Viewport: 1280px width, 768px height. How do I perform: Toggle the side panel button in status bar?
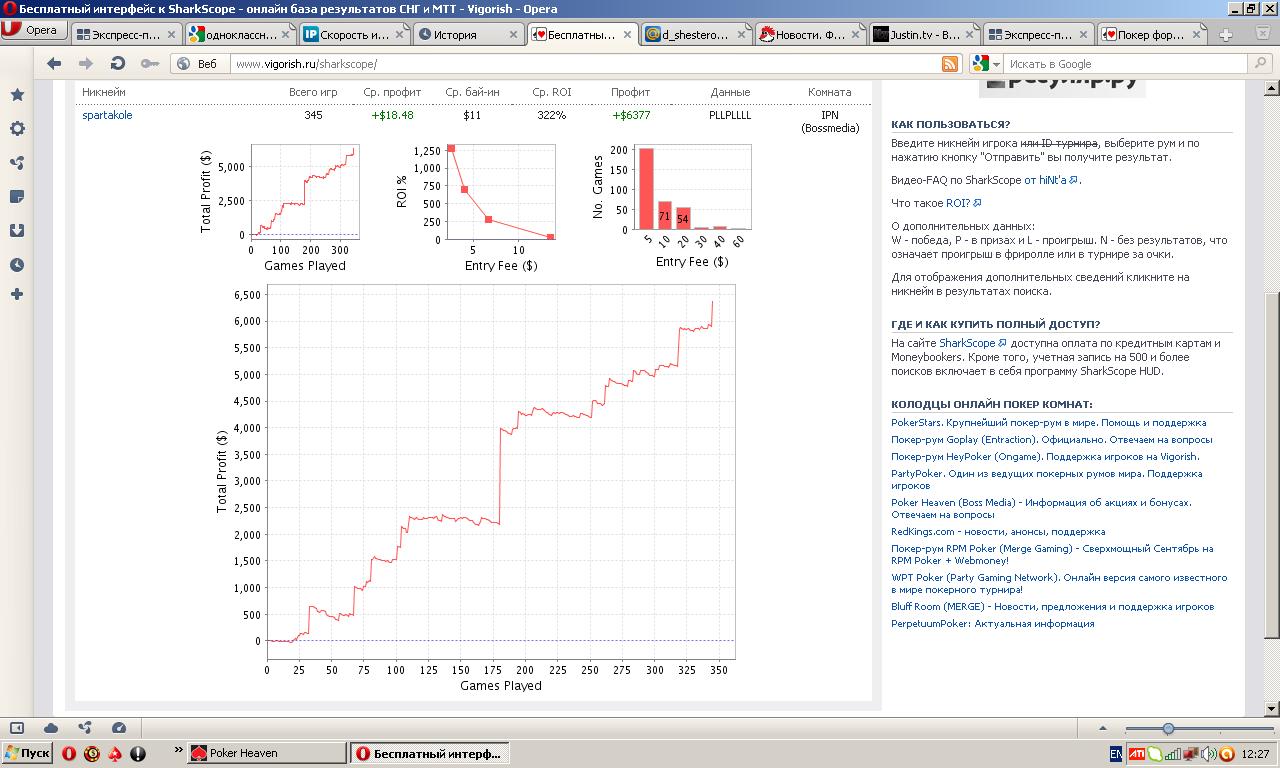point(17,728)
